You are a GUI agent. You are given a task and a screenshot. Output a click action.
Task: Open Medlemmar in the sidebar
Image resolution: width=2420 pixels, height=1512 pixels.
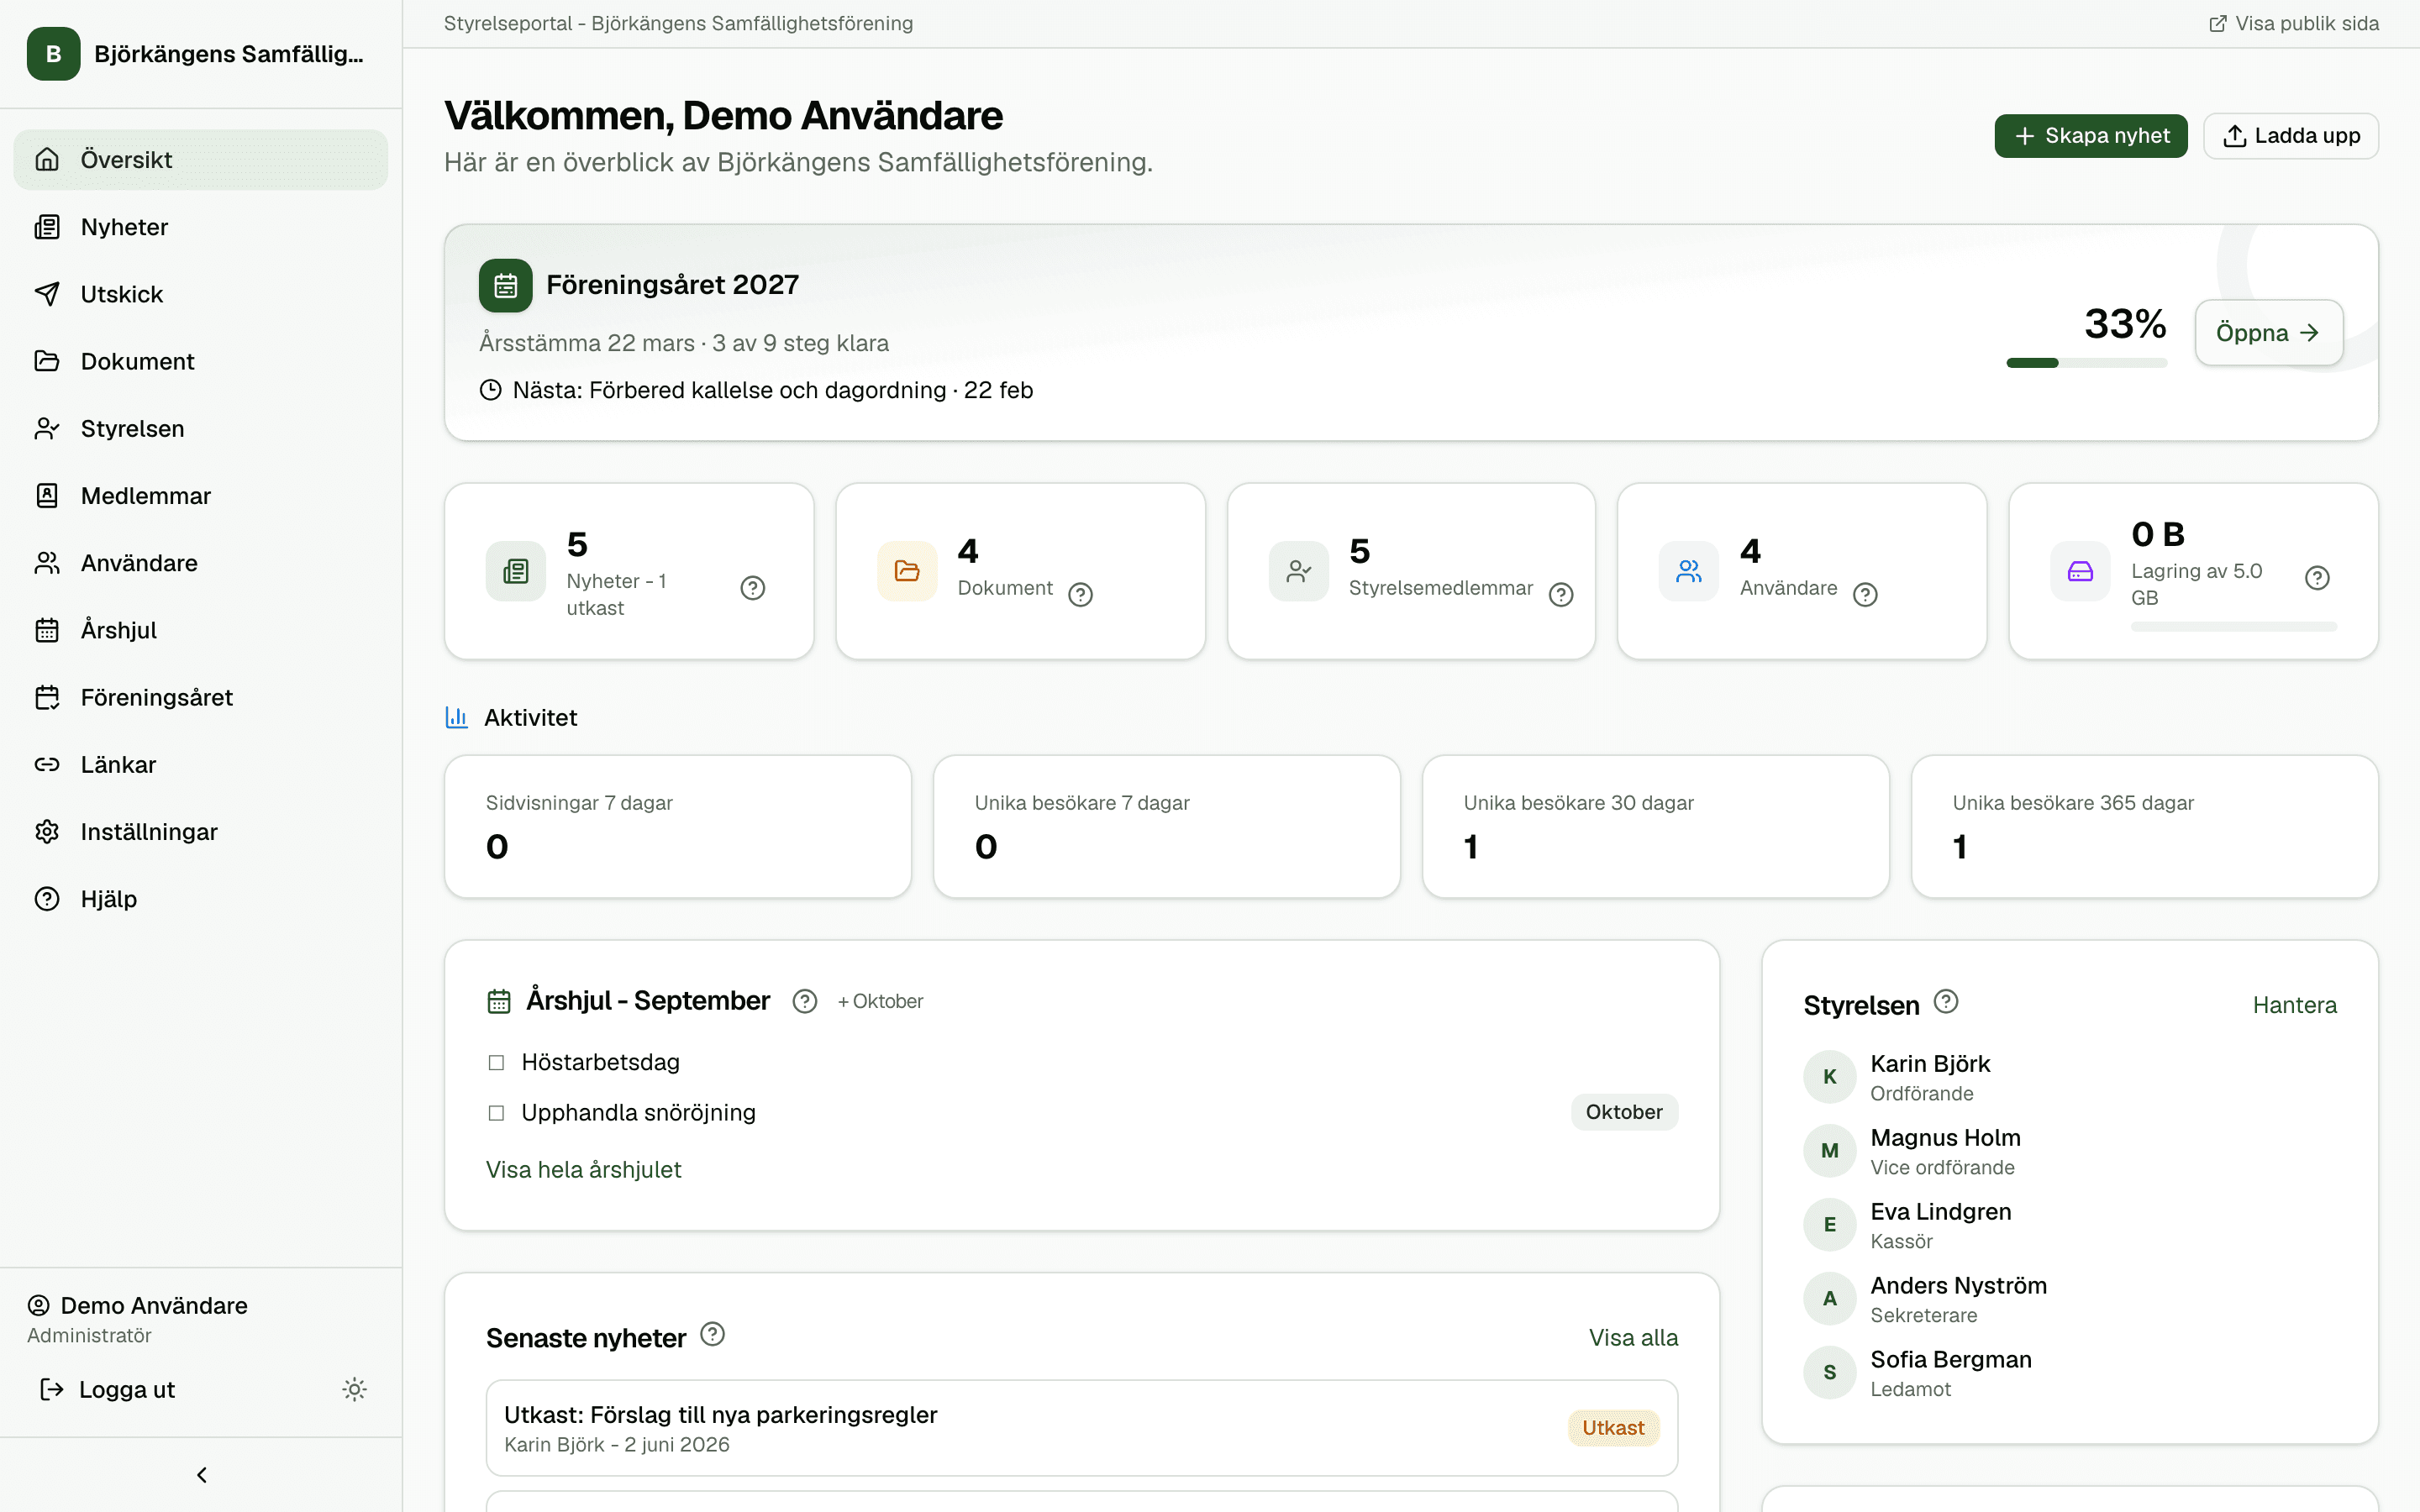[x=200, y=495]
